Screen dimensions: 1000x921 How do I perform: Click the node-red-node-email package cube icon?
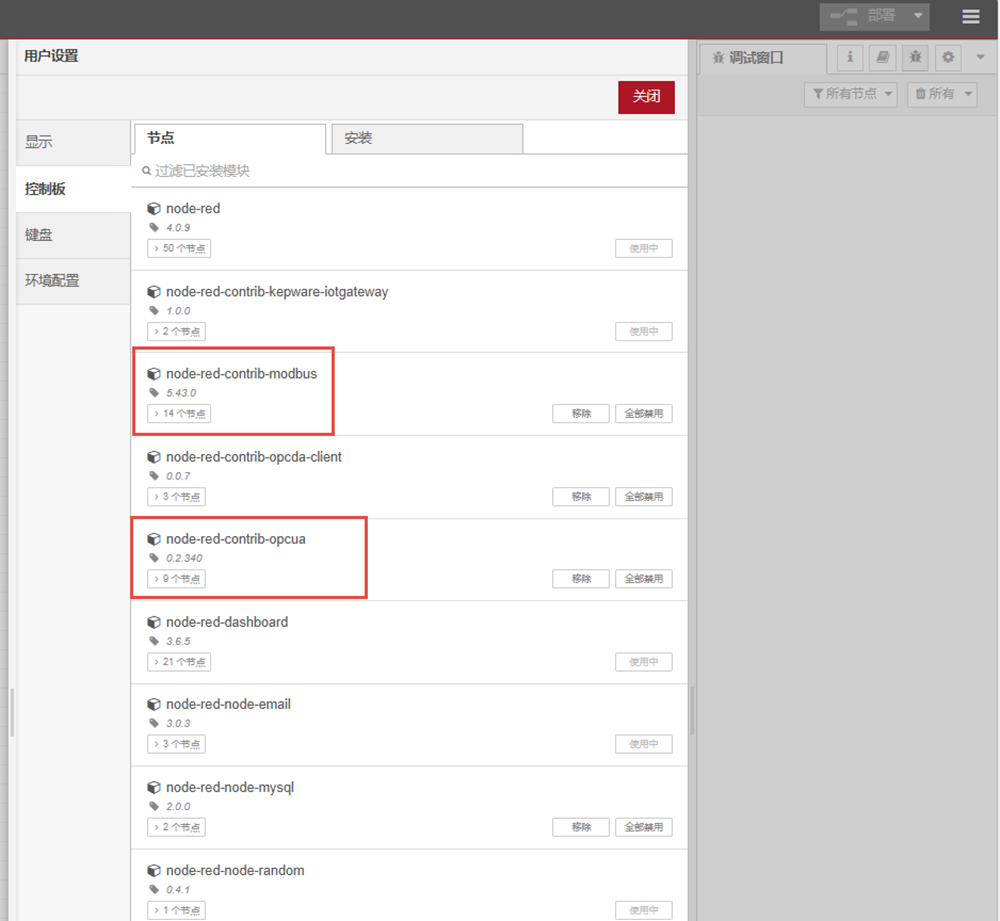[x=154, y=704]
